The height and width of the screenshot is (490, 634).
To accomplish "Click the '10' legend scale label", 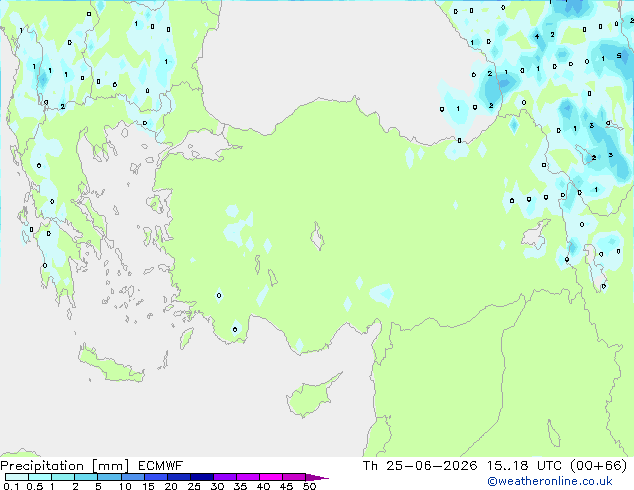I will coord(125,486).
